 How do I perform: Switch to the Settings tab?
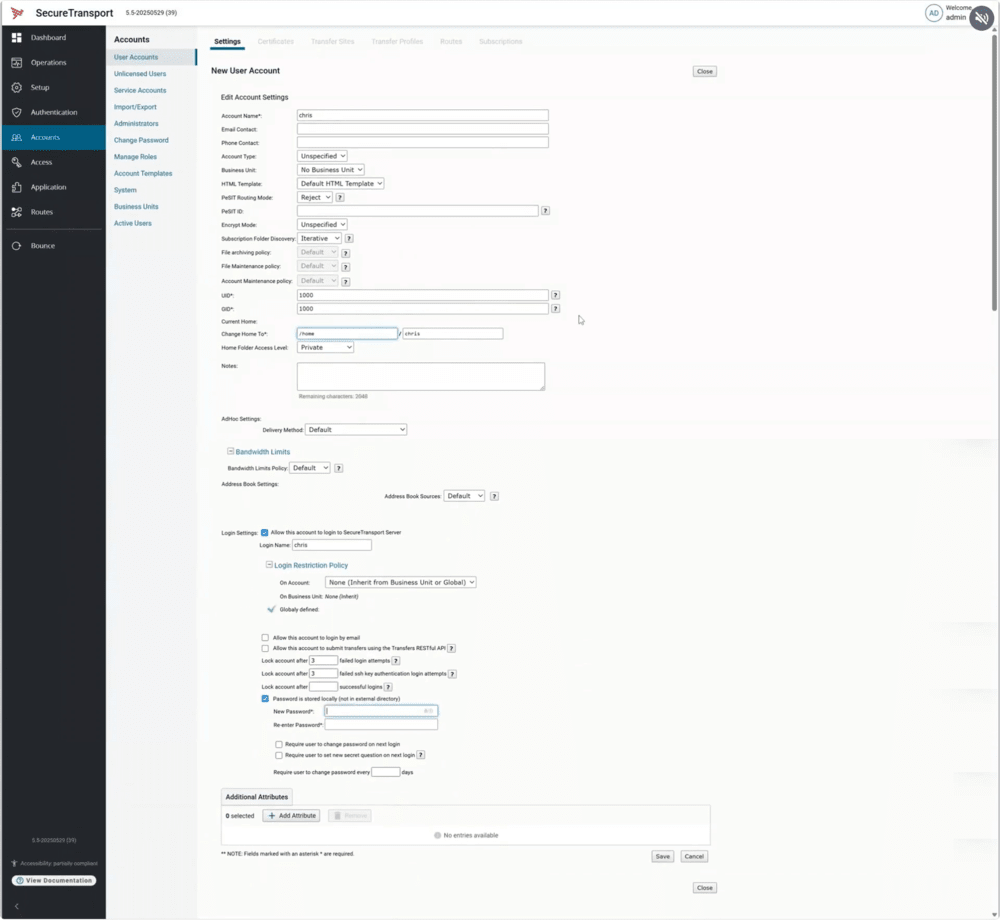point(228,41)
